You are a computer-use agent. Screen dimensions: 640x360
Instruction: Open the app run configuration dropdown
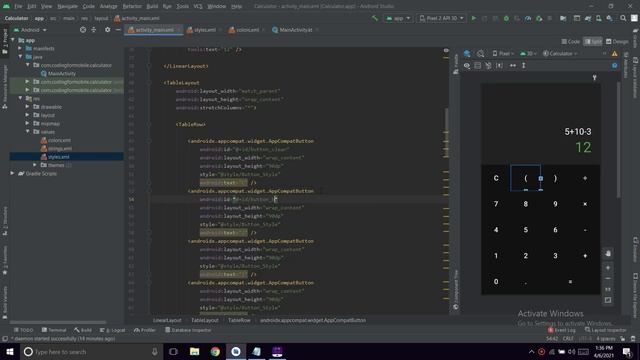[x=398, y=18]
